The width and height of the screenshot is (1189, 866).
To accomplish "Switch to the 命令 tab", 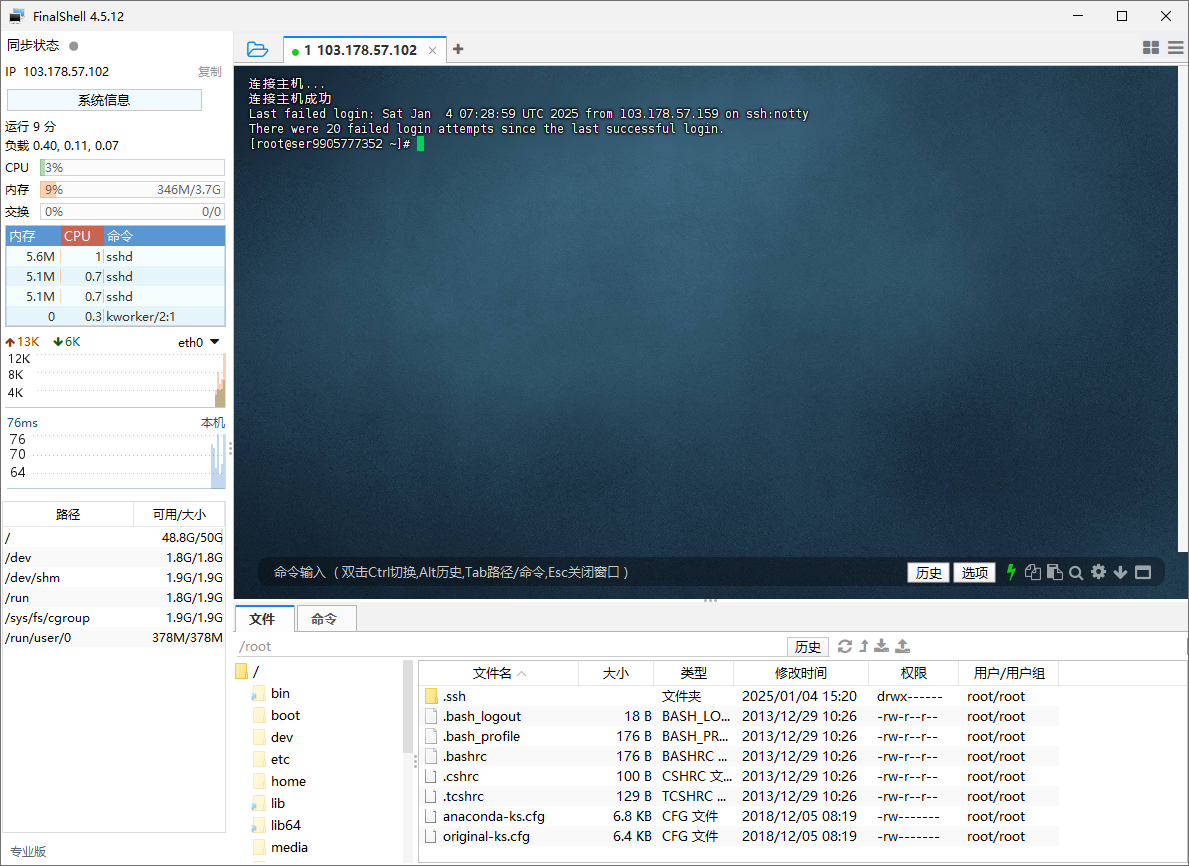I will point(324,619).
